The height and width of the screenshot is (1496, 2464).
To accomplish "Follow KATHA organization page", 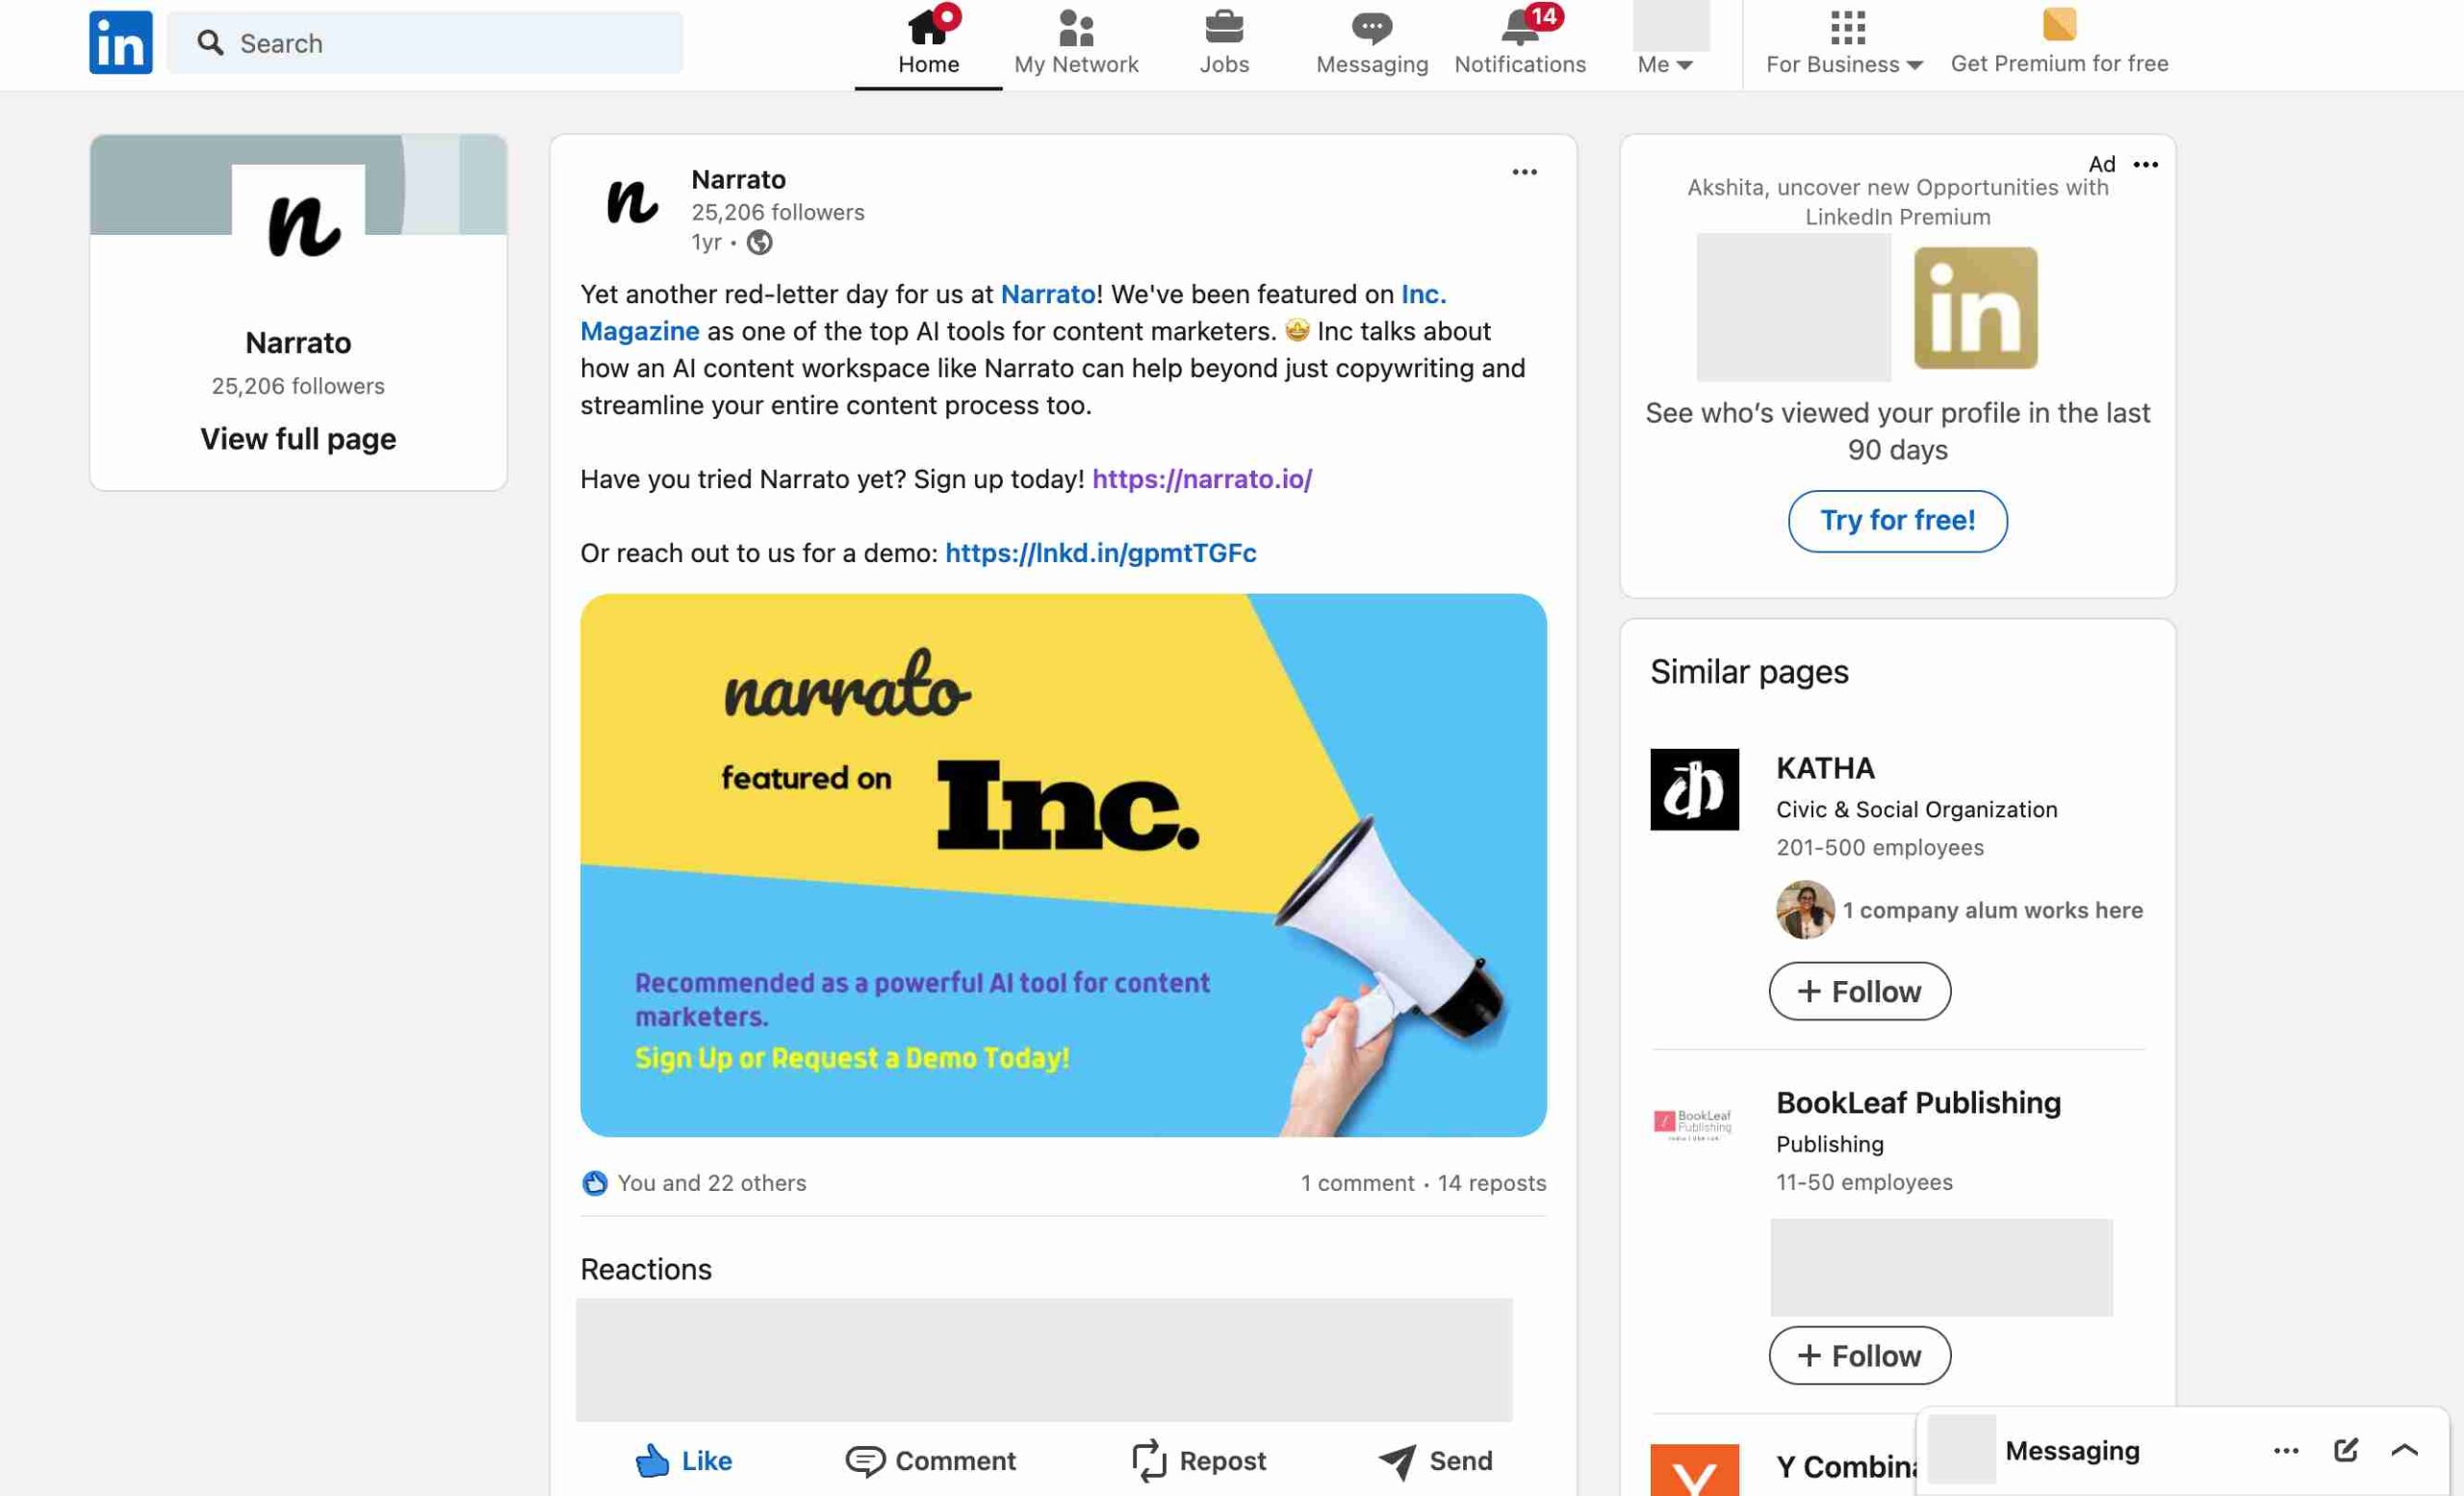I will (x=1859, y=989).
